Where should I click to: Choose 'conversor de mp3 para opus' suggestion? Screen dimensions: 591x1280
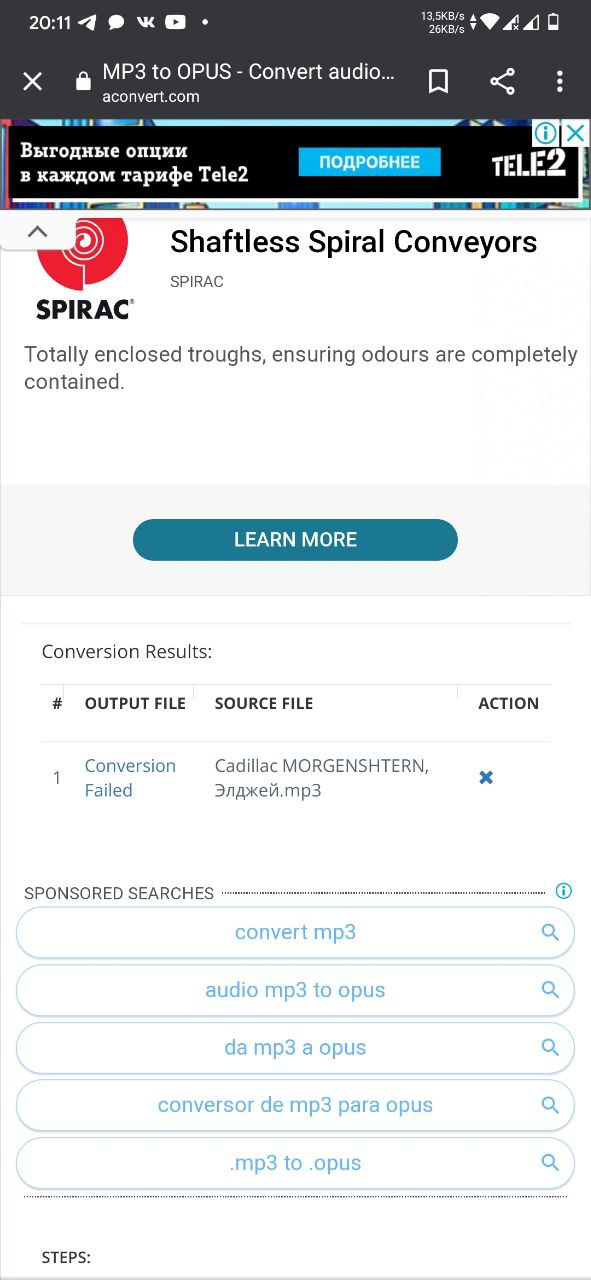(295, 1106)
